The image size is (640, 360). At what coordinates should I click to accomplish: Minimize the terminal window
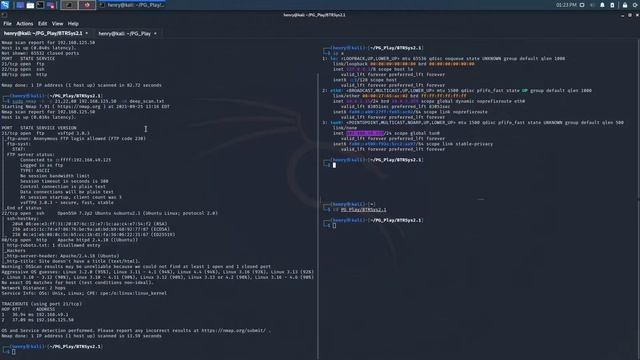pos(622,15)
